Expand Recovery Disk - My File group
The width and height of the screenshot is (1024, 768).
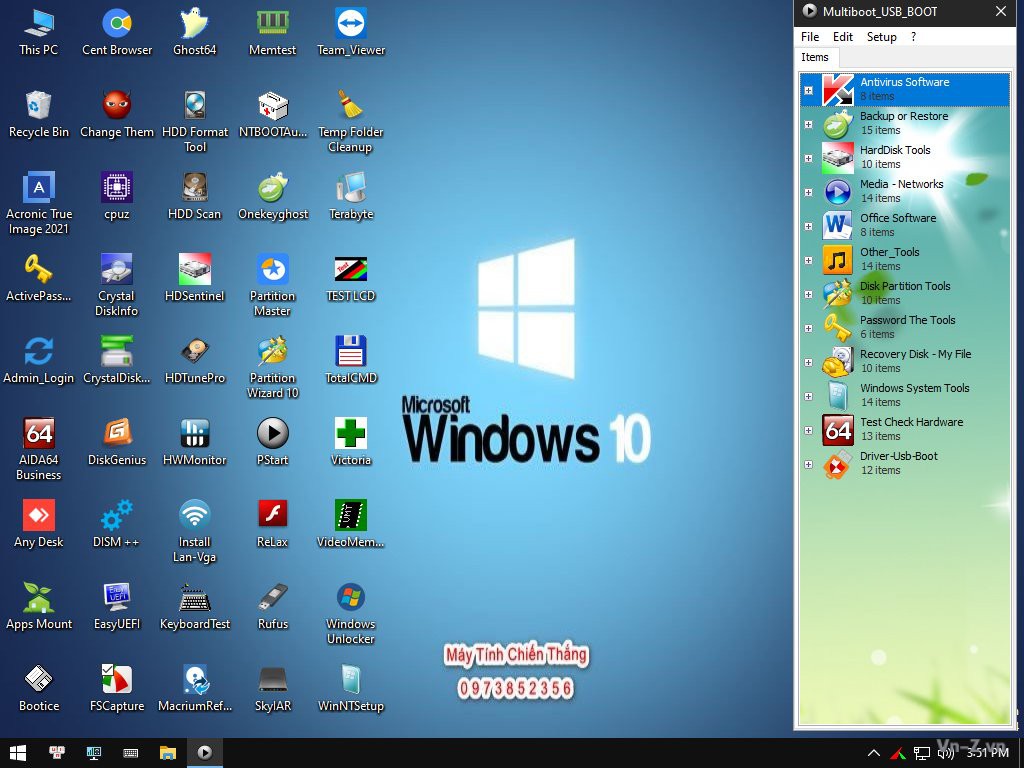[808, 362]
